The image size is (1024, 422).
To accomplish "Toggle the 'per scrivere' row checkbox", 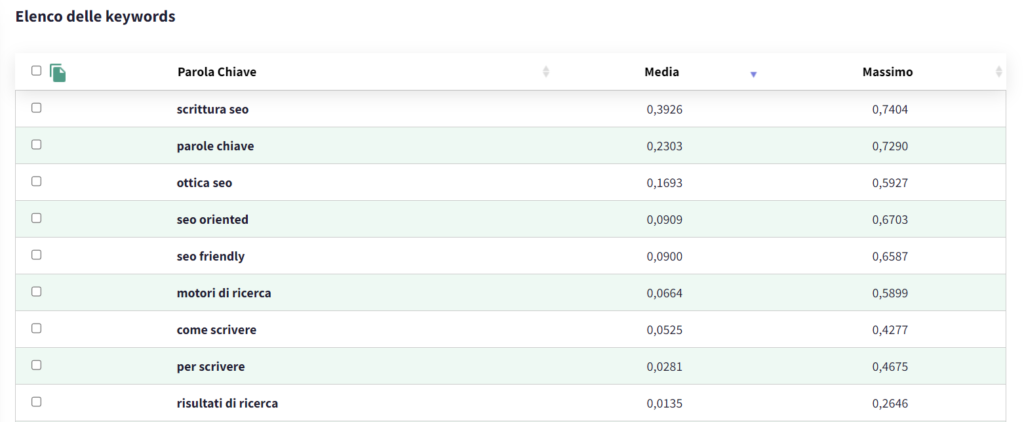I will coord(37,365).
